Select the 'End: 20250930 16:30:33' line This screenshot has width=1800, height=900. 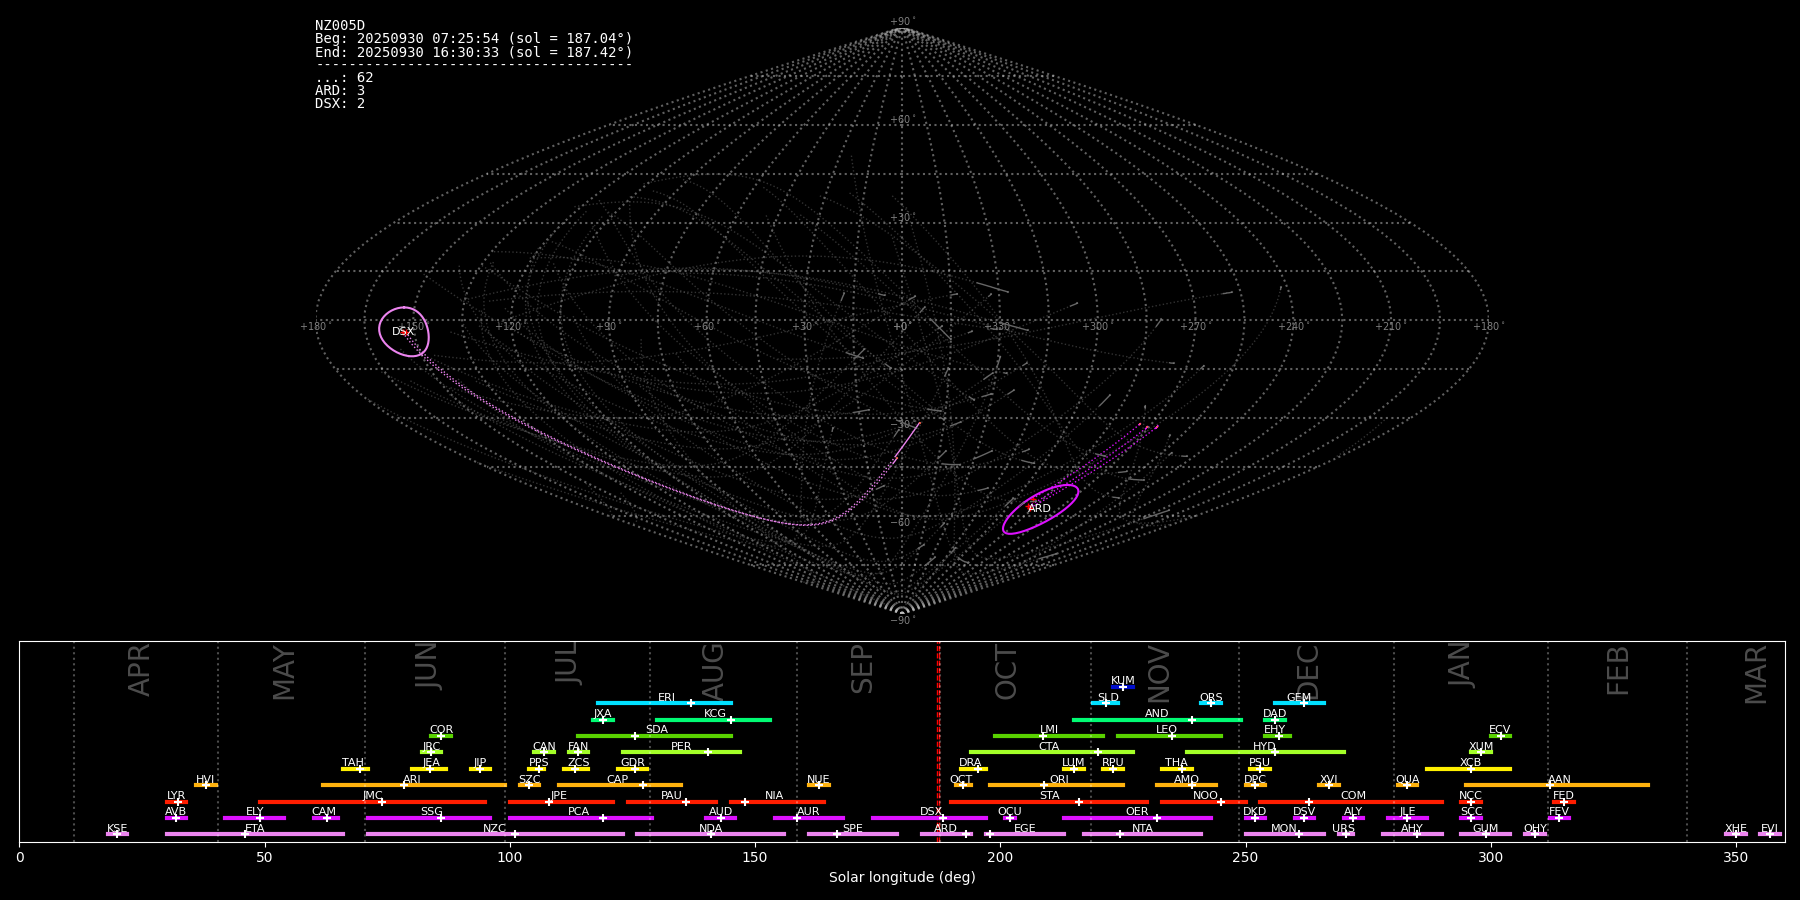click(474, 52)
